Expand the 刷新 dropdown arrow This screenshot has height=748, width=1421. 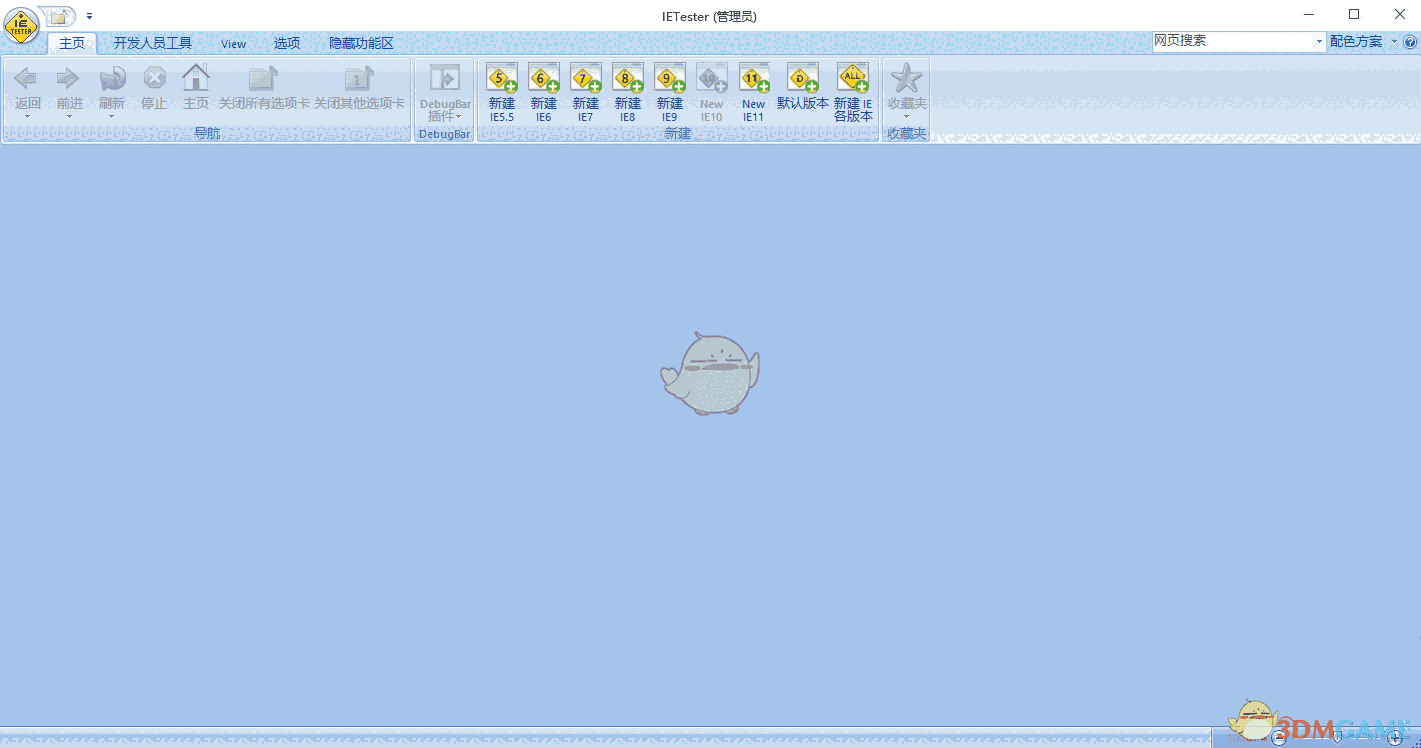tap(112, 117)
